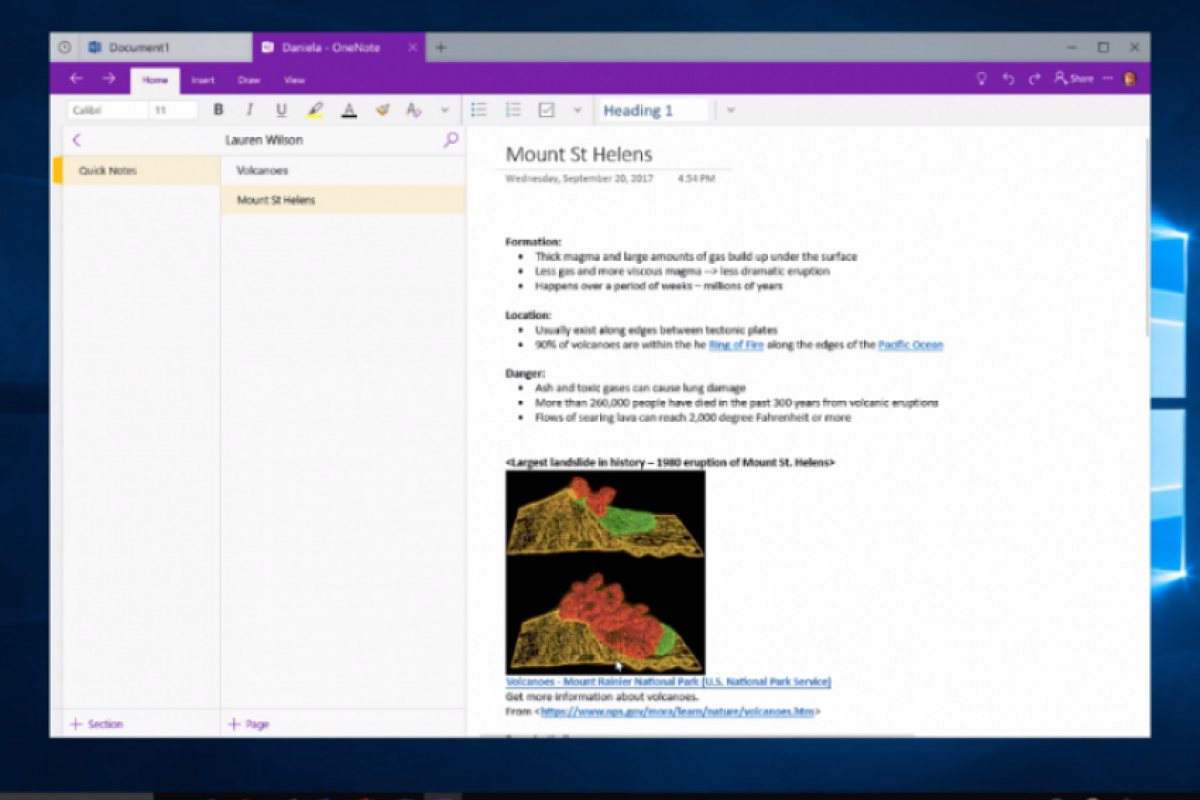Image resolution: width=1200 pixels, height=800 pixels.
Task: Open the font size 11 box
Action: coord(173,110)
